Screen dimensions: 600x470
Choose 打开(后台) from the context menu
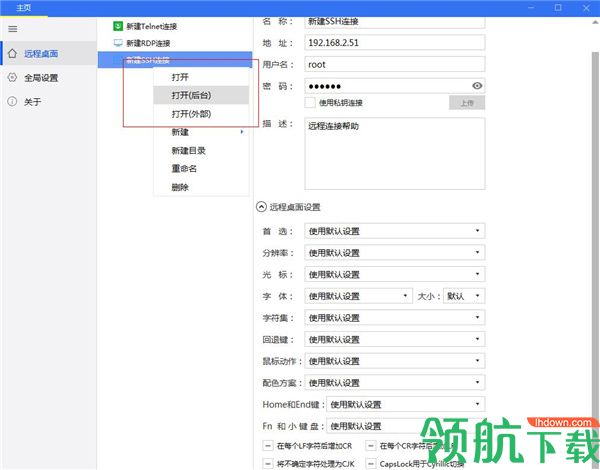[201, 95]
